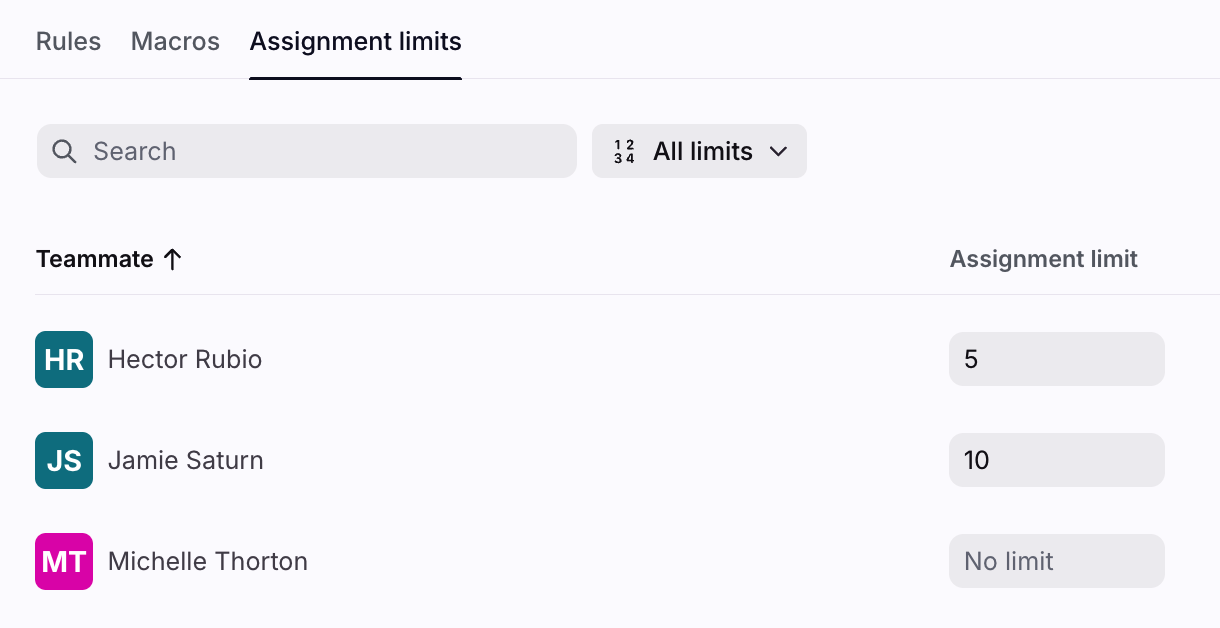Image resolution: width=1220 pixels, height=628 pixels.
Task: Click the numbers icon in the limits filter
Action: click(x=624, y=152)
